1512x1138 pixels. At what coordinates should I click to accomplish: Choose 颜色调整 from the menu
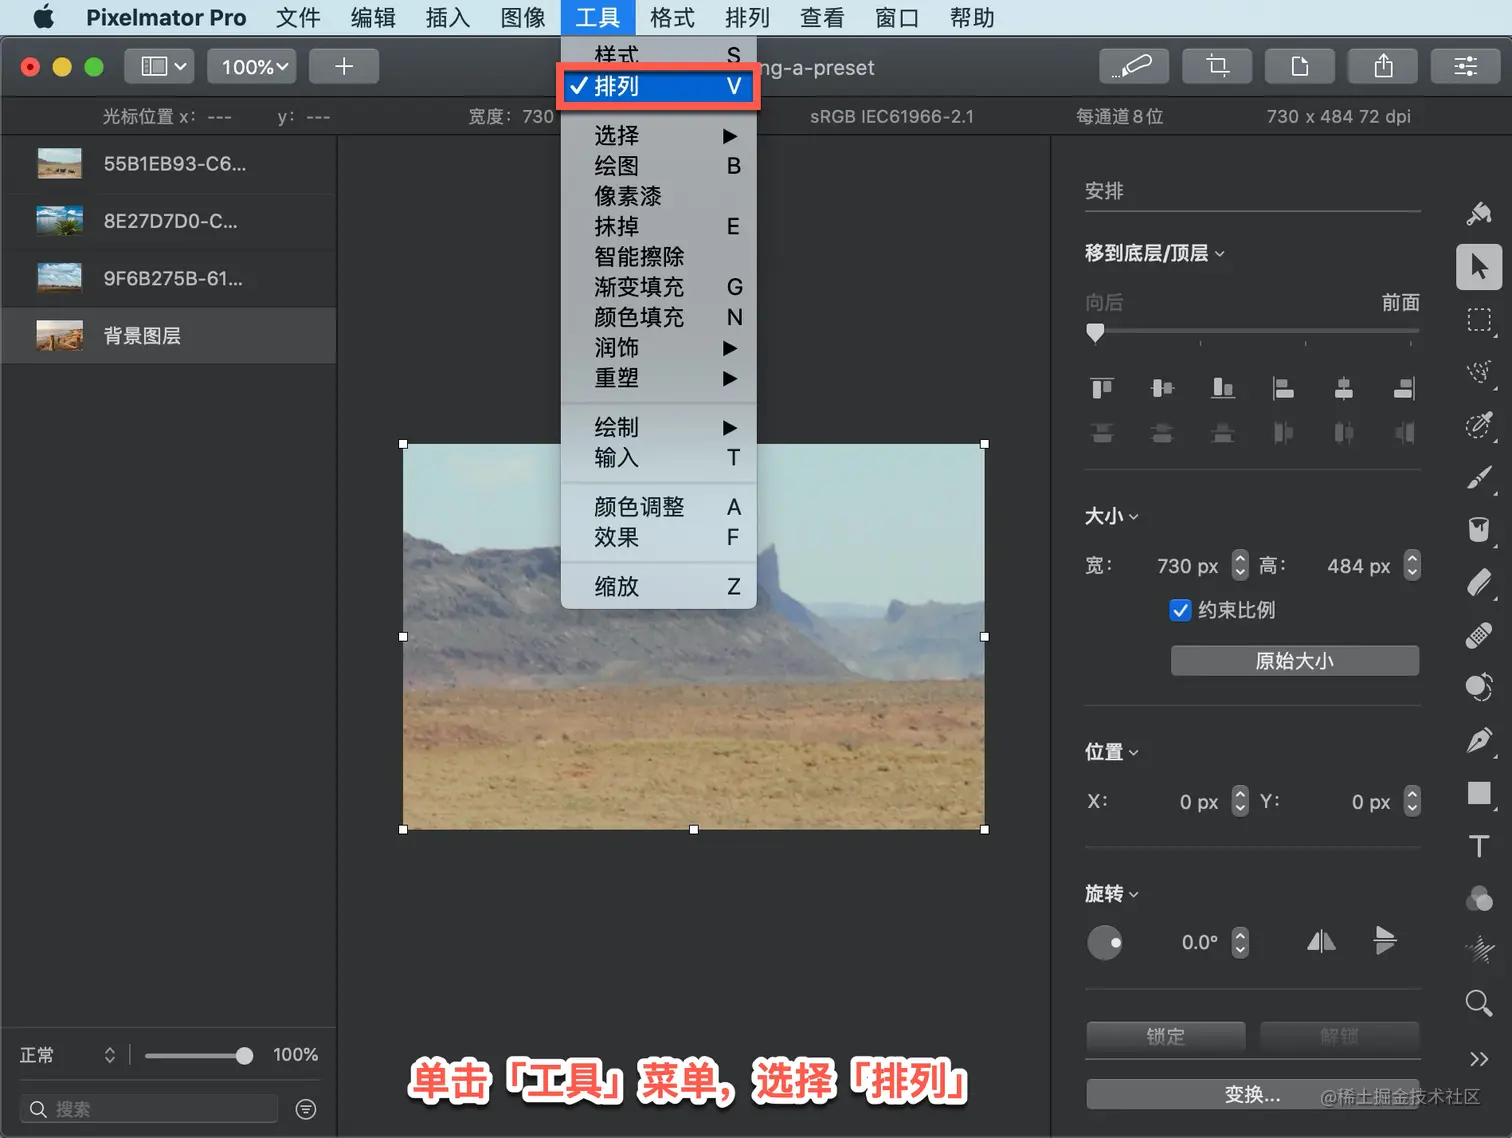658,507
